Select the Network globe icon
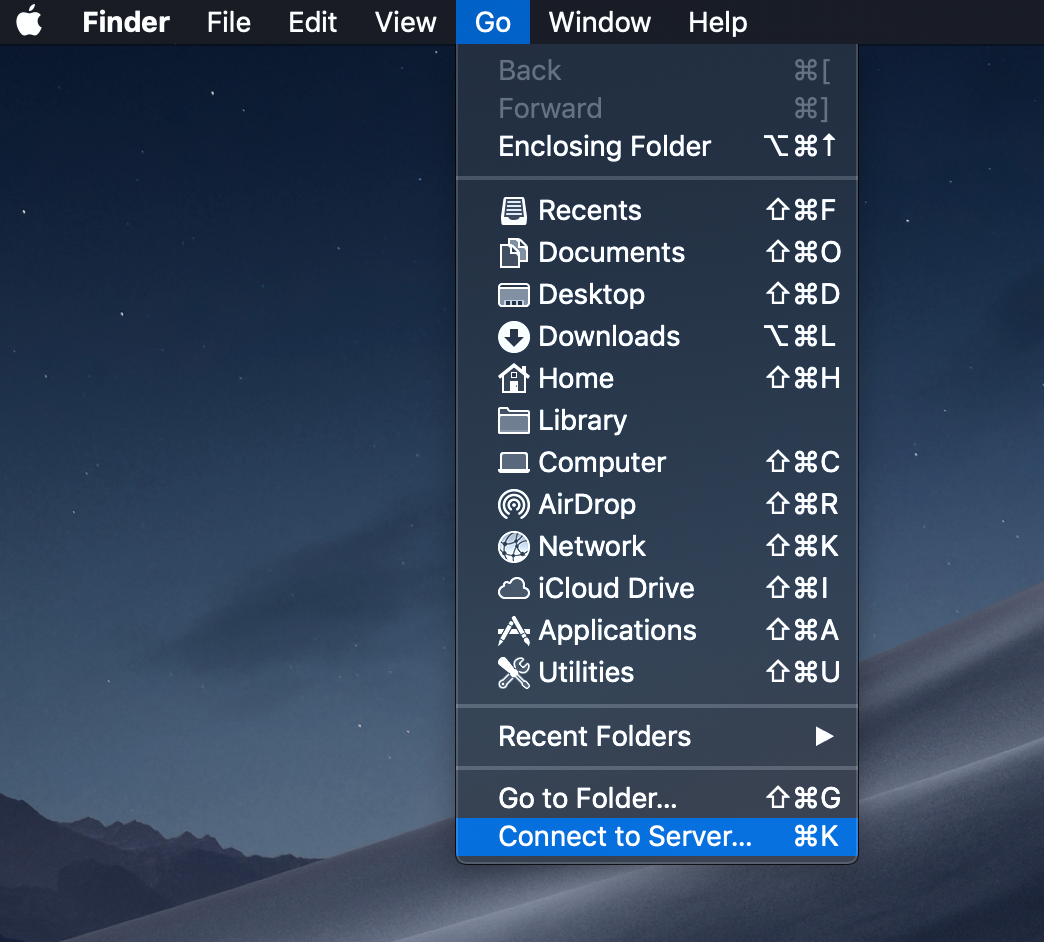Image resolution: width=1044 pixels, height=942 pixels. (514, 546)
